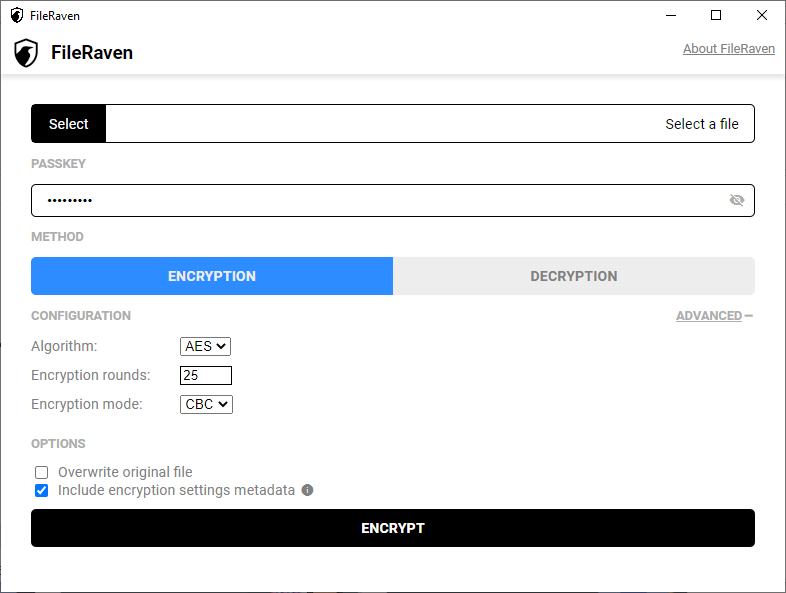
Task: Click the FileRaven header title text
Action: pyautogui.click(x=92, y=53)
